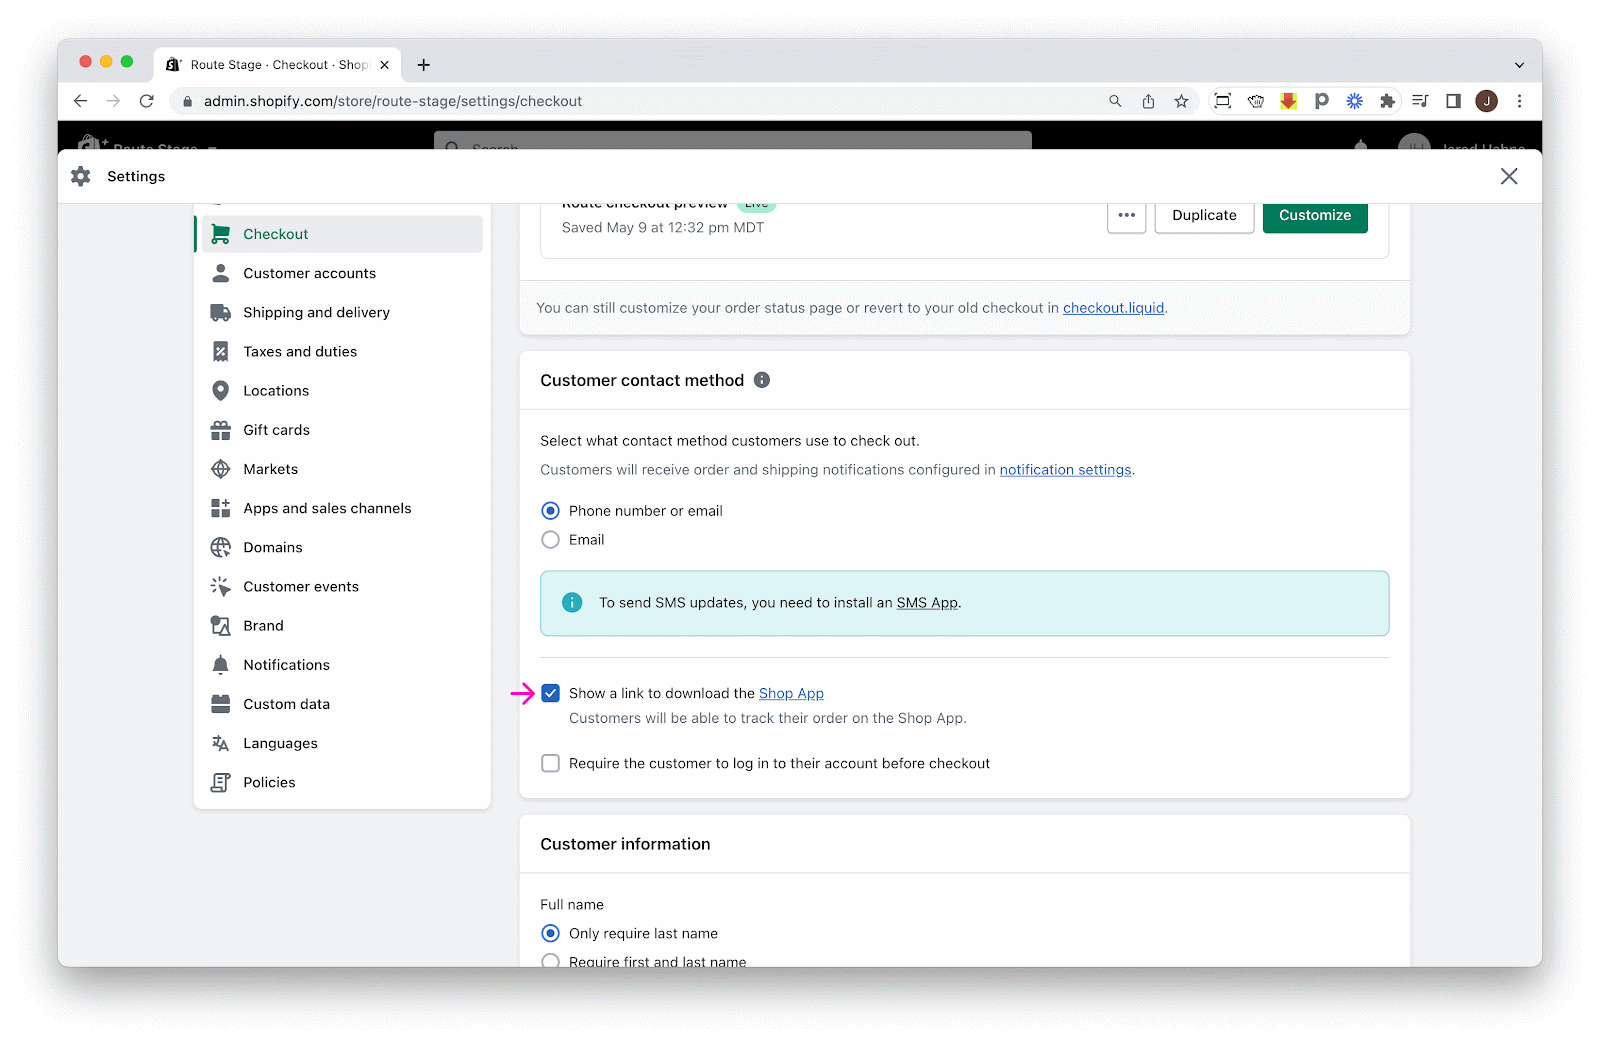The image size is (1600, 1043).
Task: Open the Chrome three-dot menu
Action: (1519, 101)
